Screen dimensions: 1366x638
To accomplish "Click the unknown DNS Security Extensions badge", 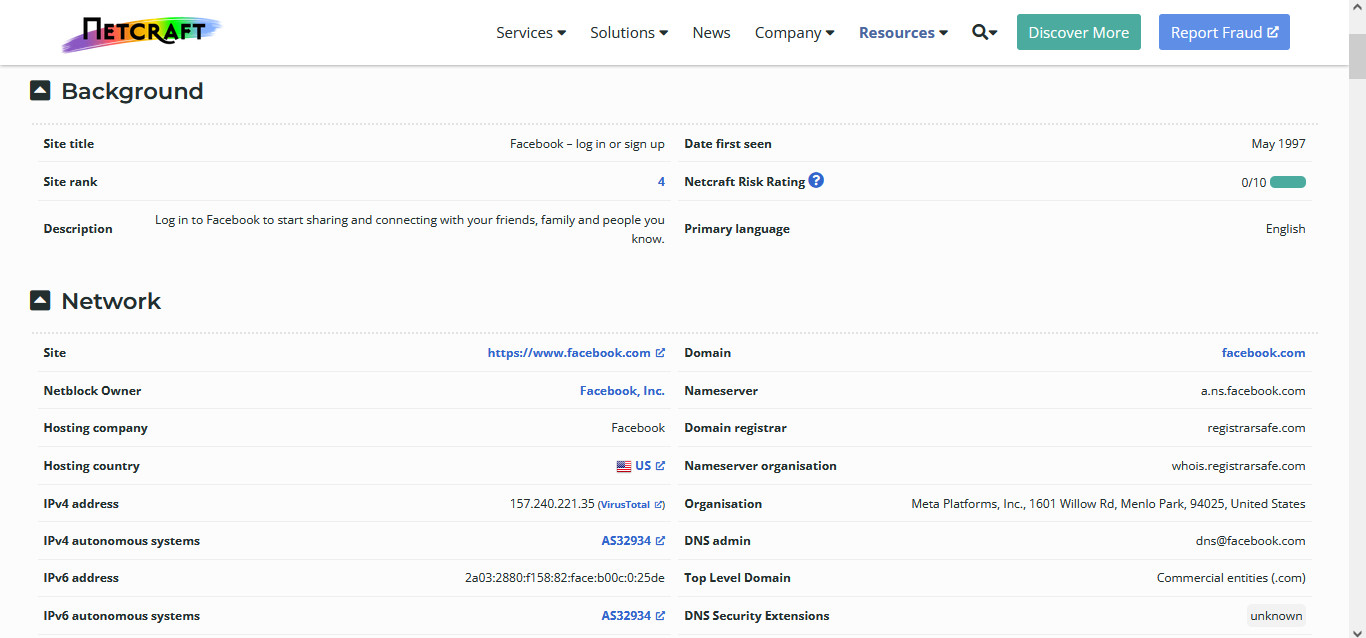I will point(1276,616).
